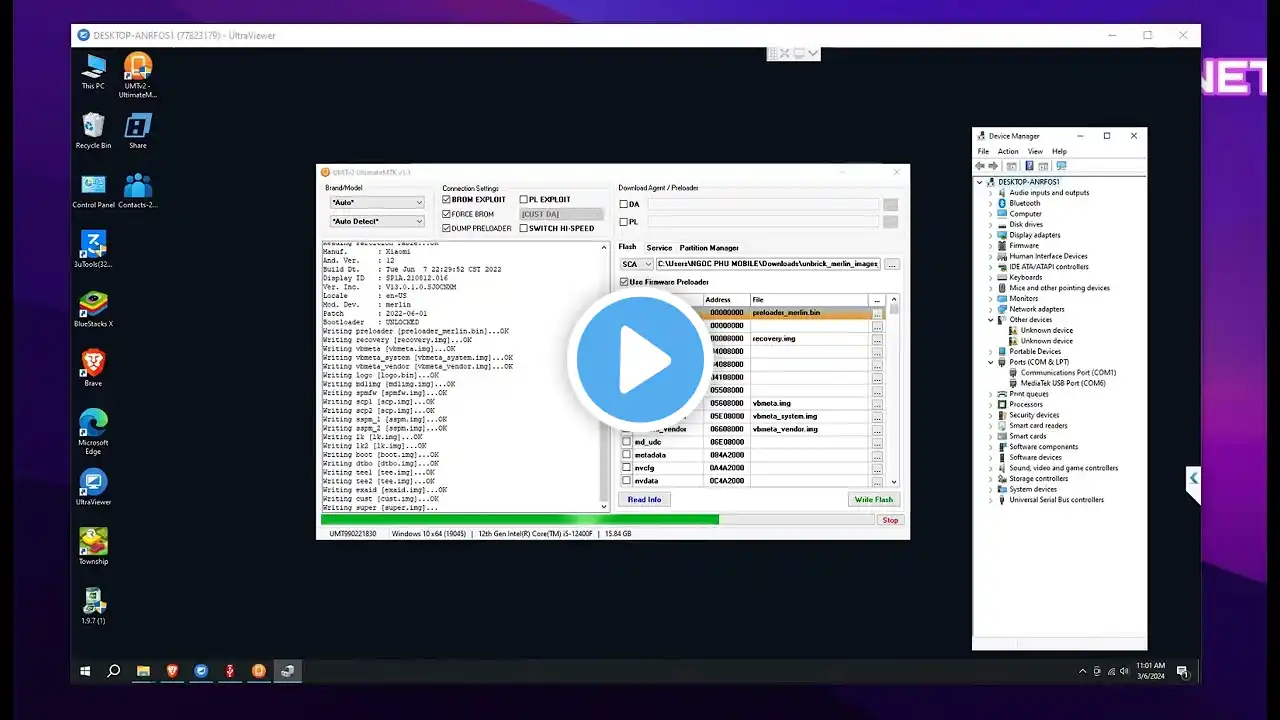Screen dimensions: 1280x720
Task: Switch to the Partition Manager tab
Action: click(x=709, y=247)
